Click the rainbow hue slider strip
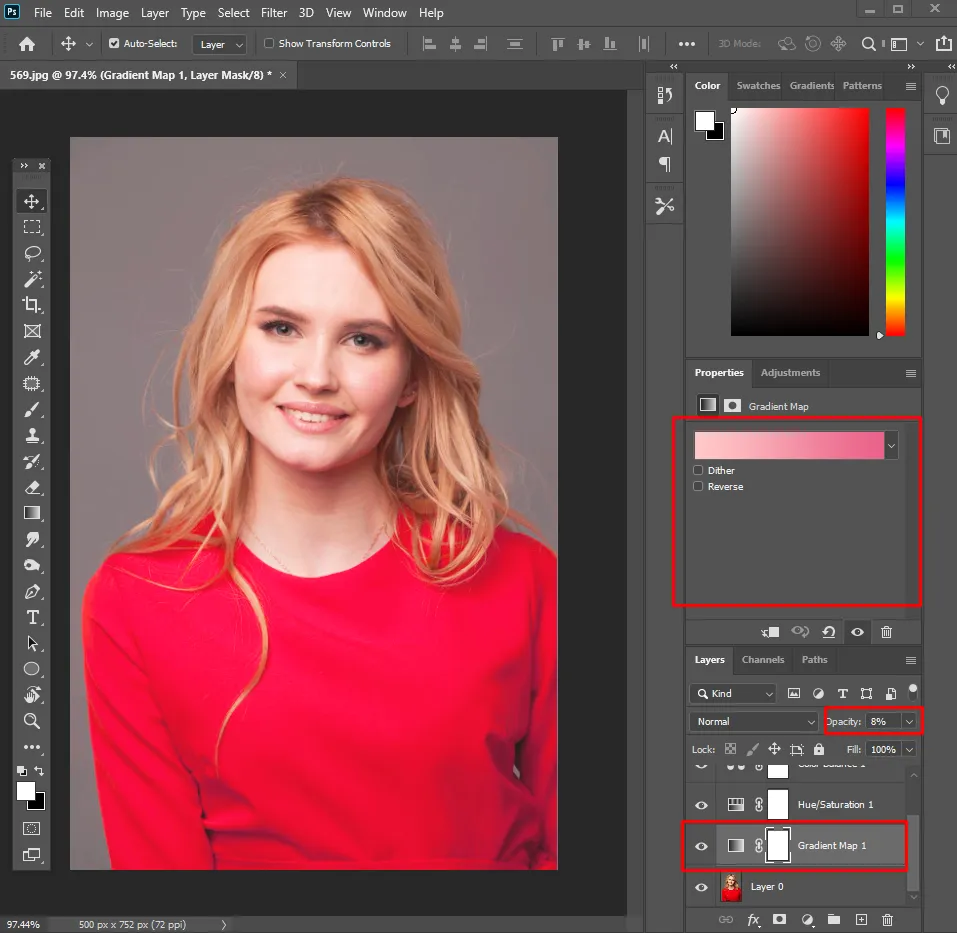This screenshot has height=933, width=957. (895, 221)
